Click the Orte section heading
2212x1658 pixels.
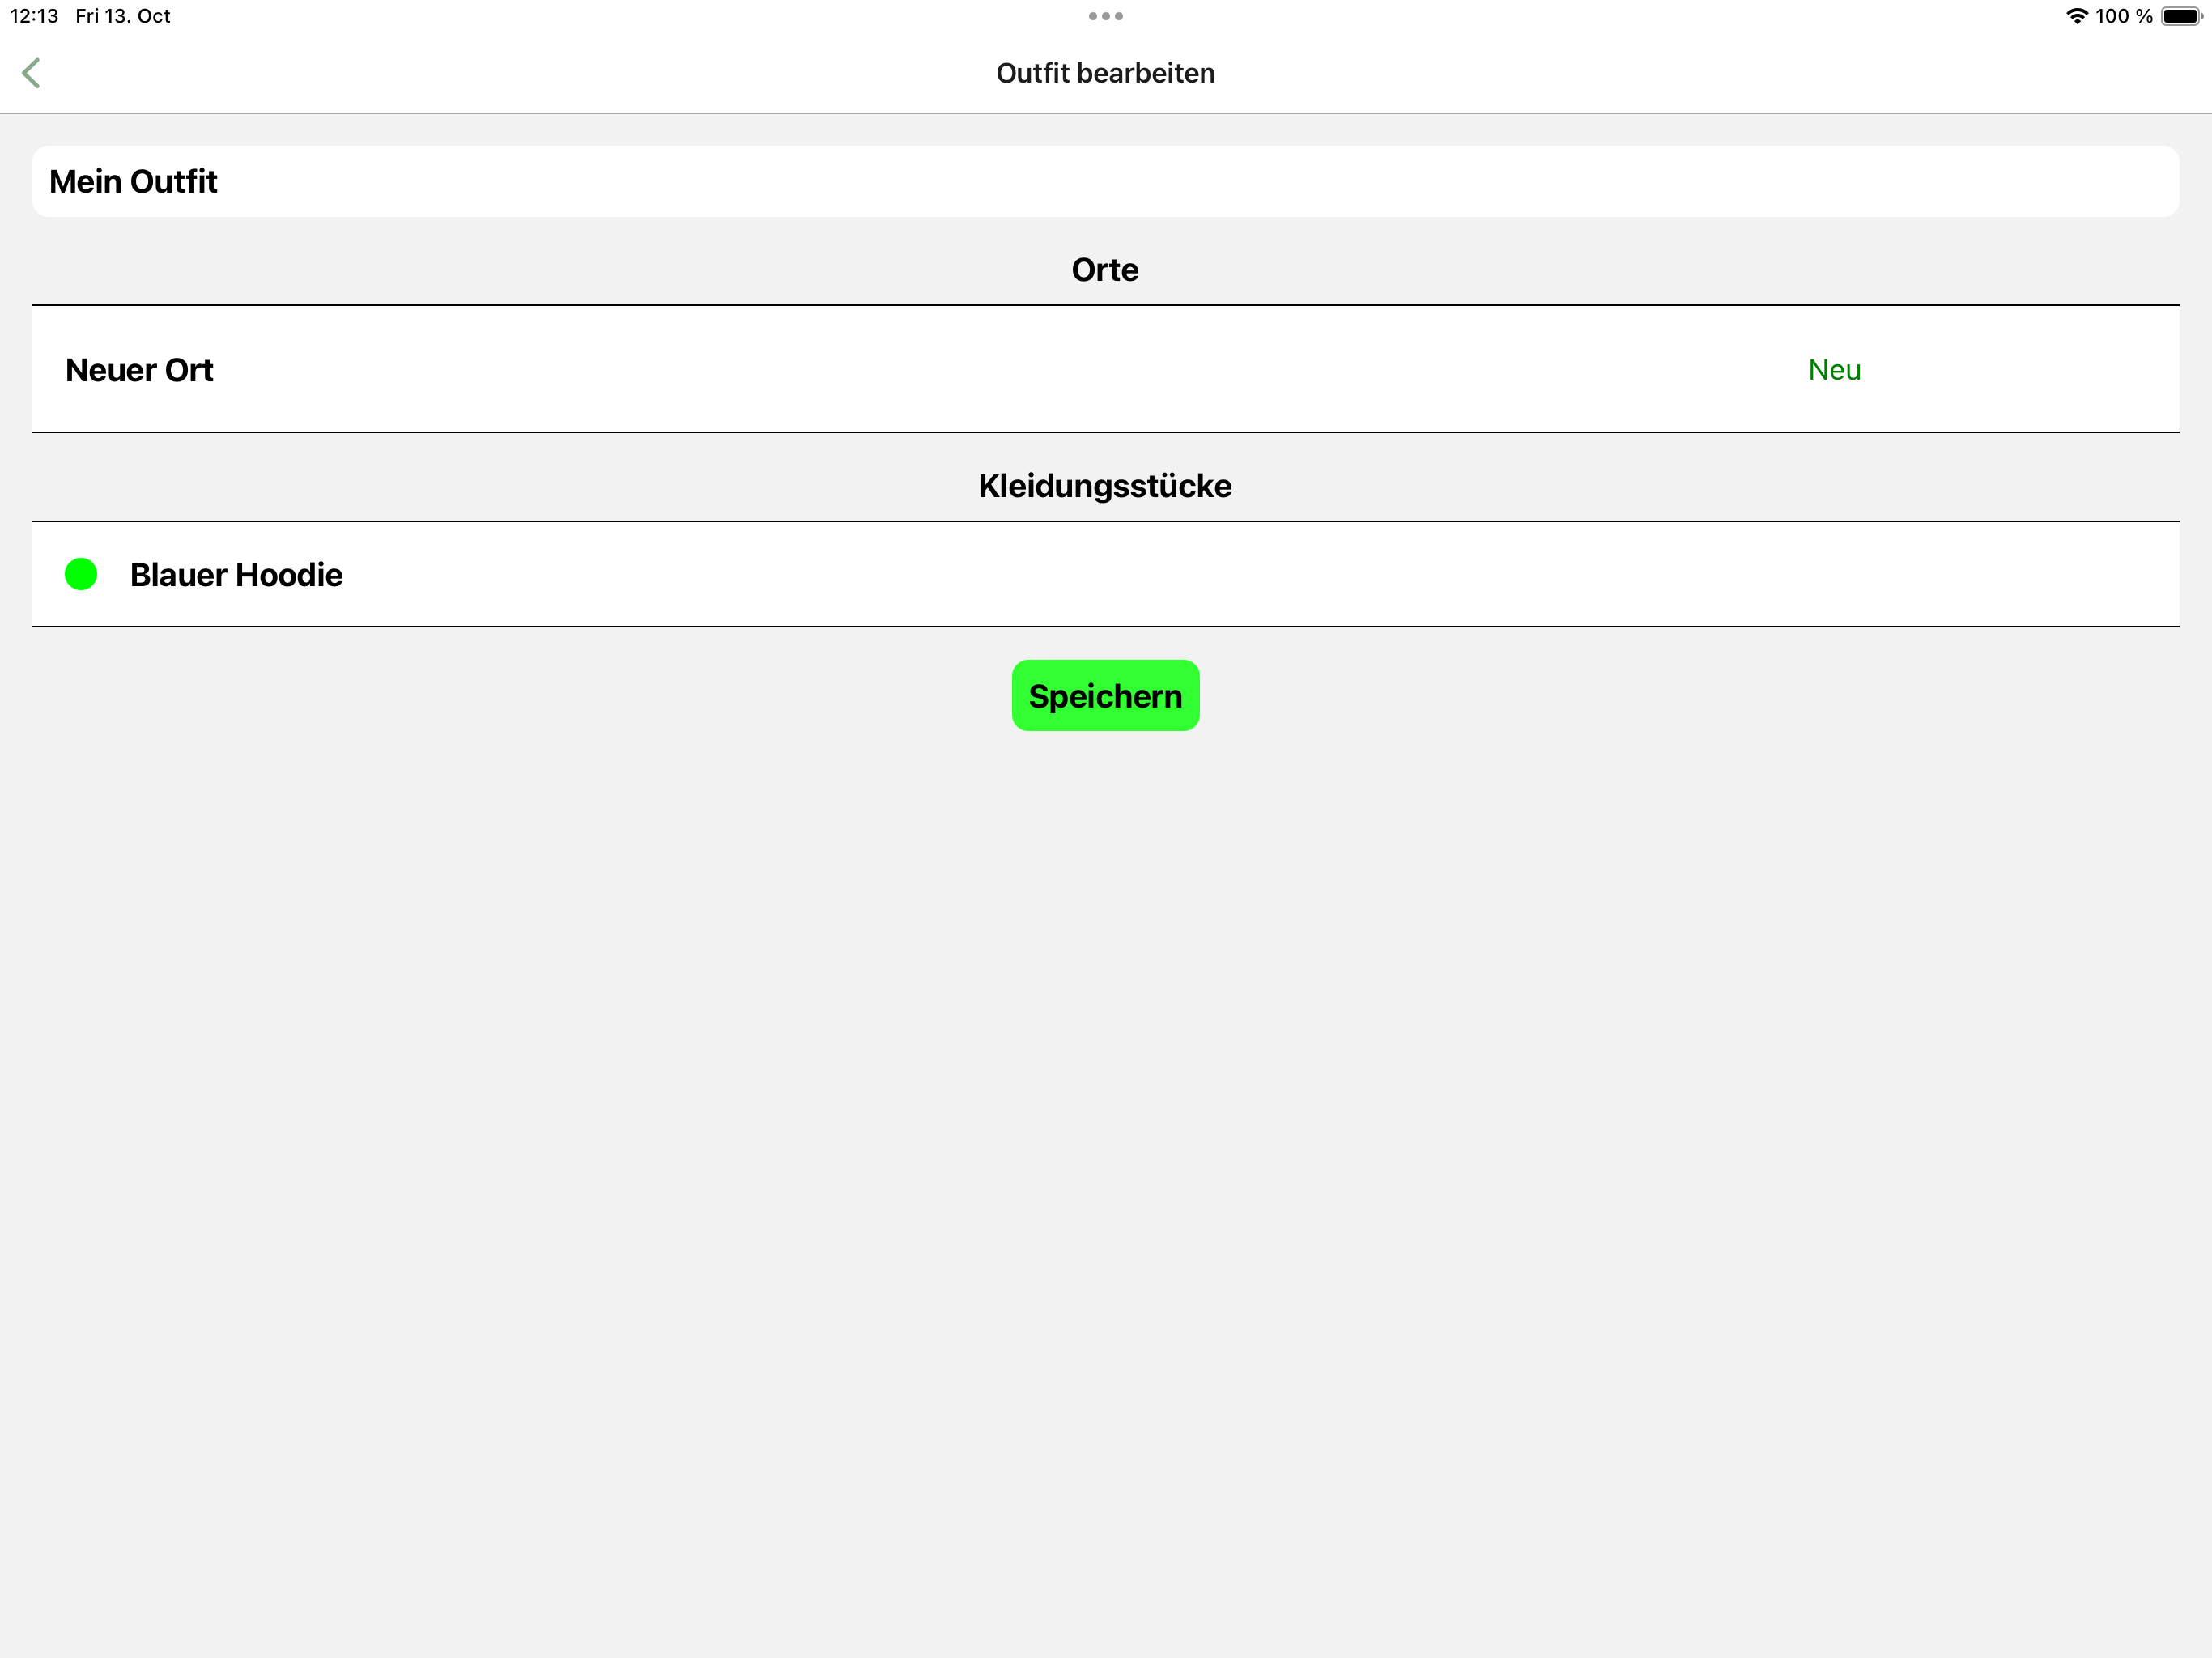pos(1105,269)
